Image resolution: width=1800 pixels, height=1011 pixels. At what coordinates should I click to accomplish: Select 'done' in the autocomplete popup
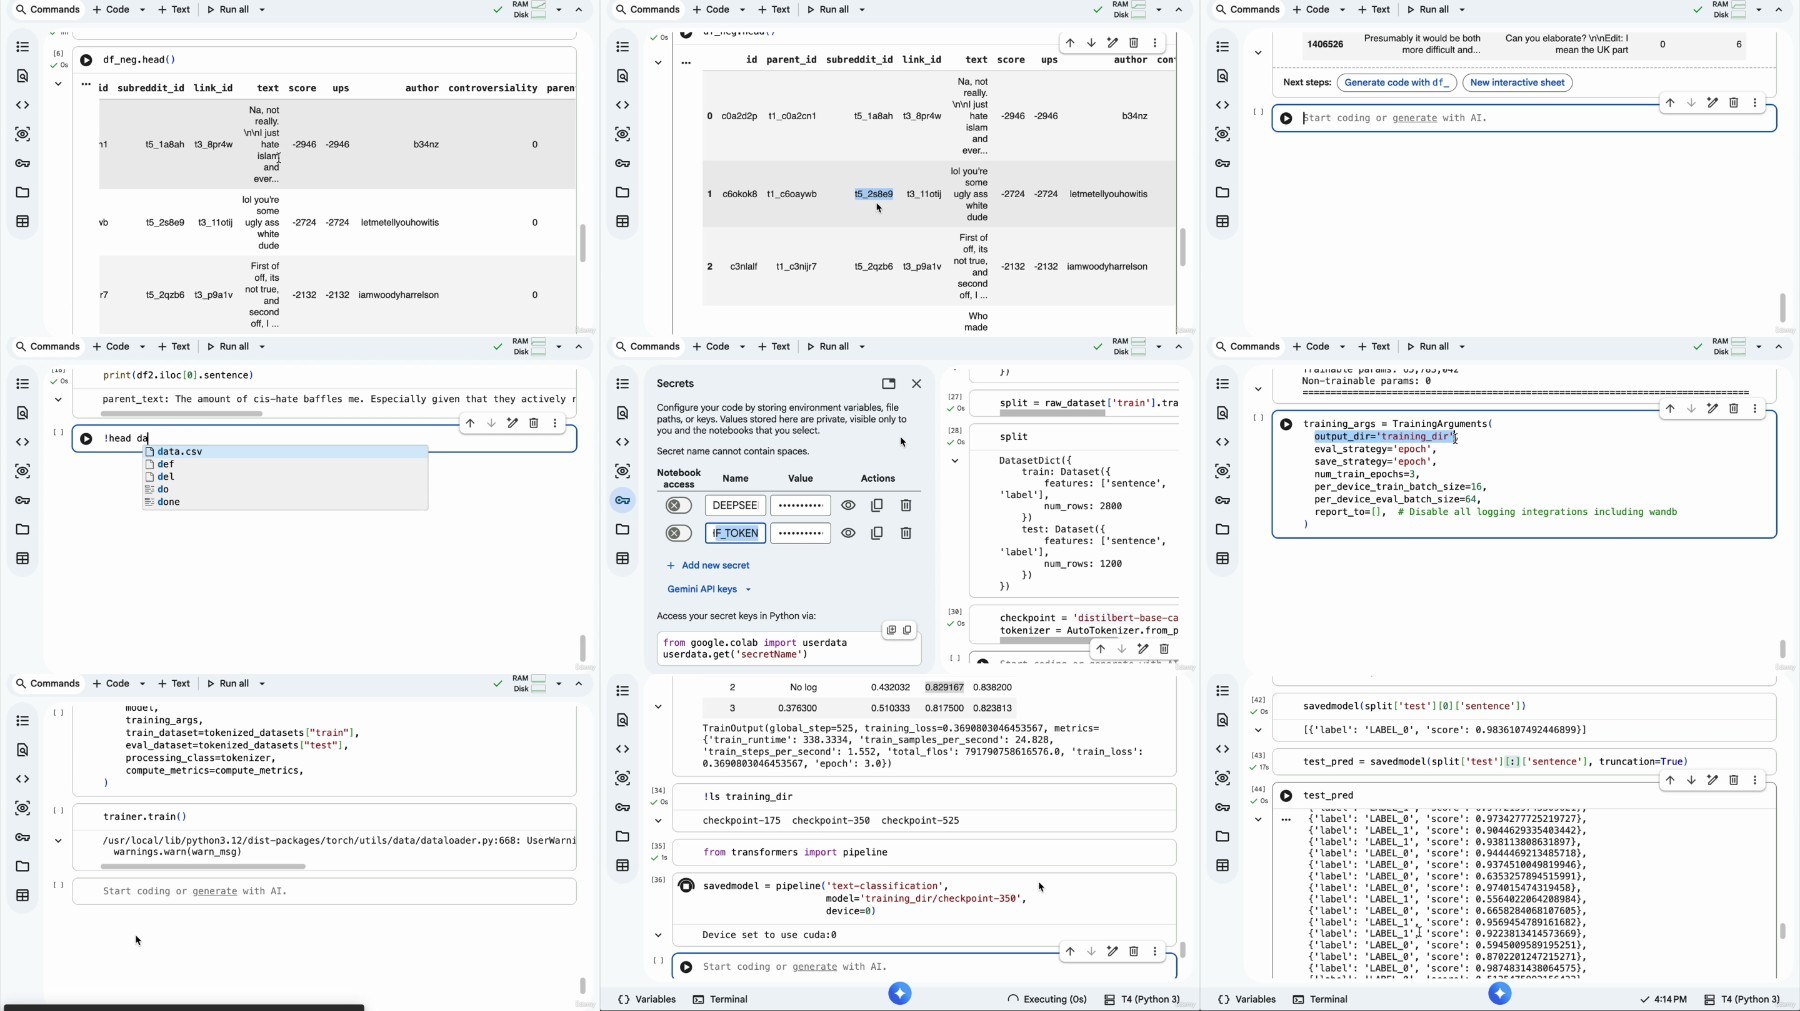click(285, 502)
